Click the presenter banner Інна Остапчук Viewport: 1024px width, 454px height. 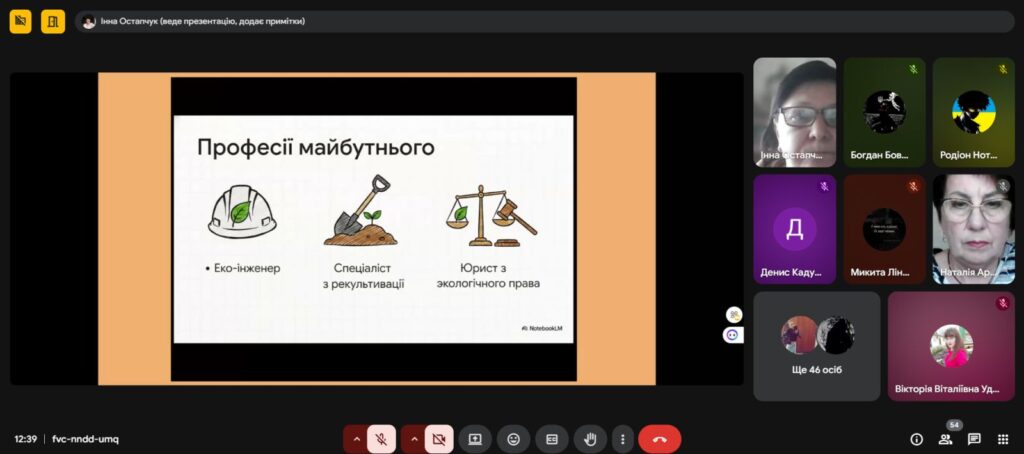[195, 21]
